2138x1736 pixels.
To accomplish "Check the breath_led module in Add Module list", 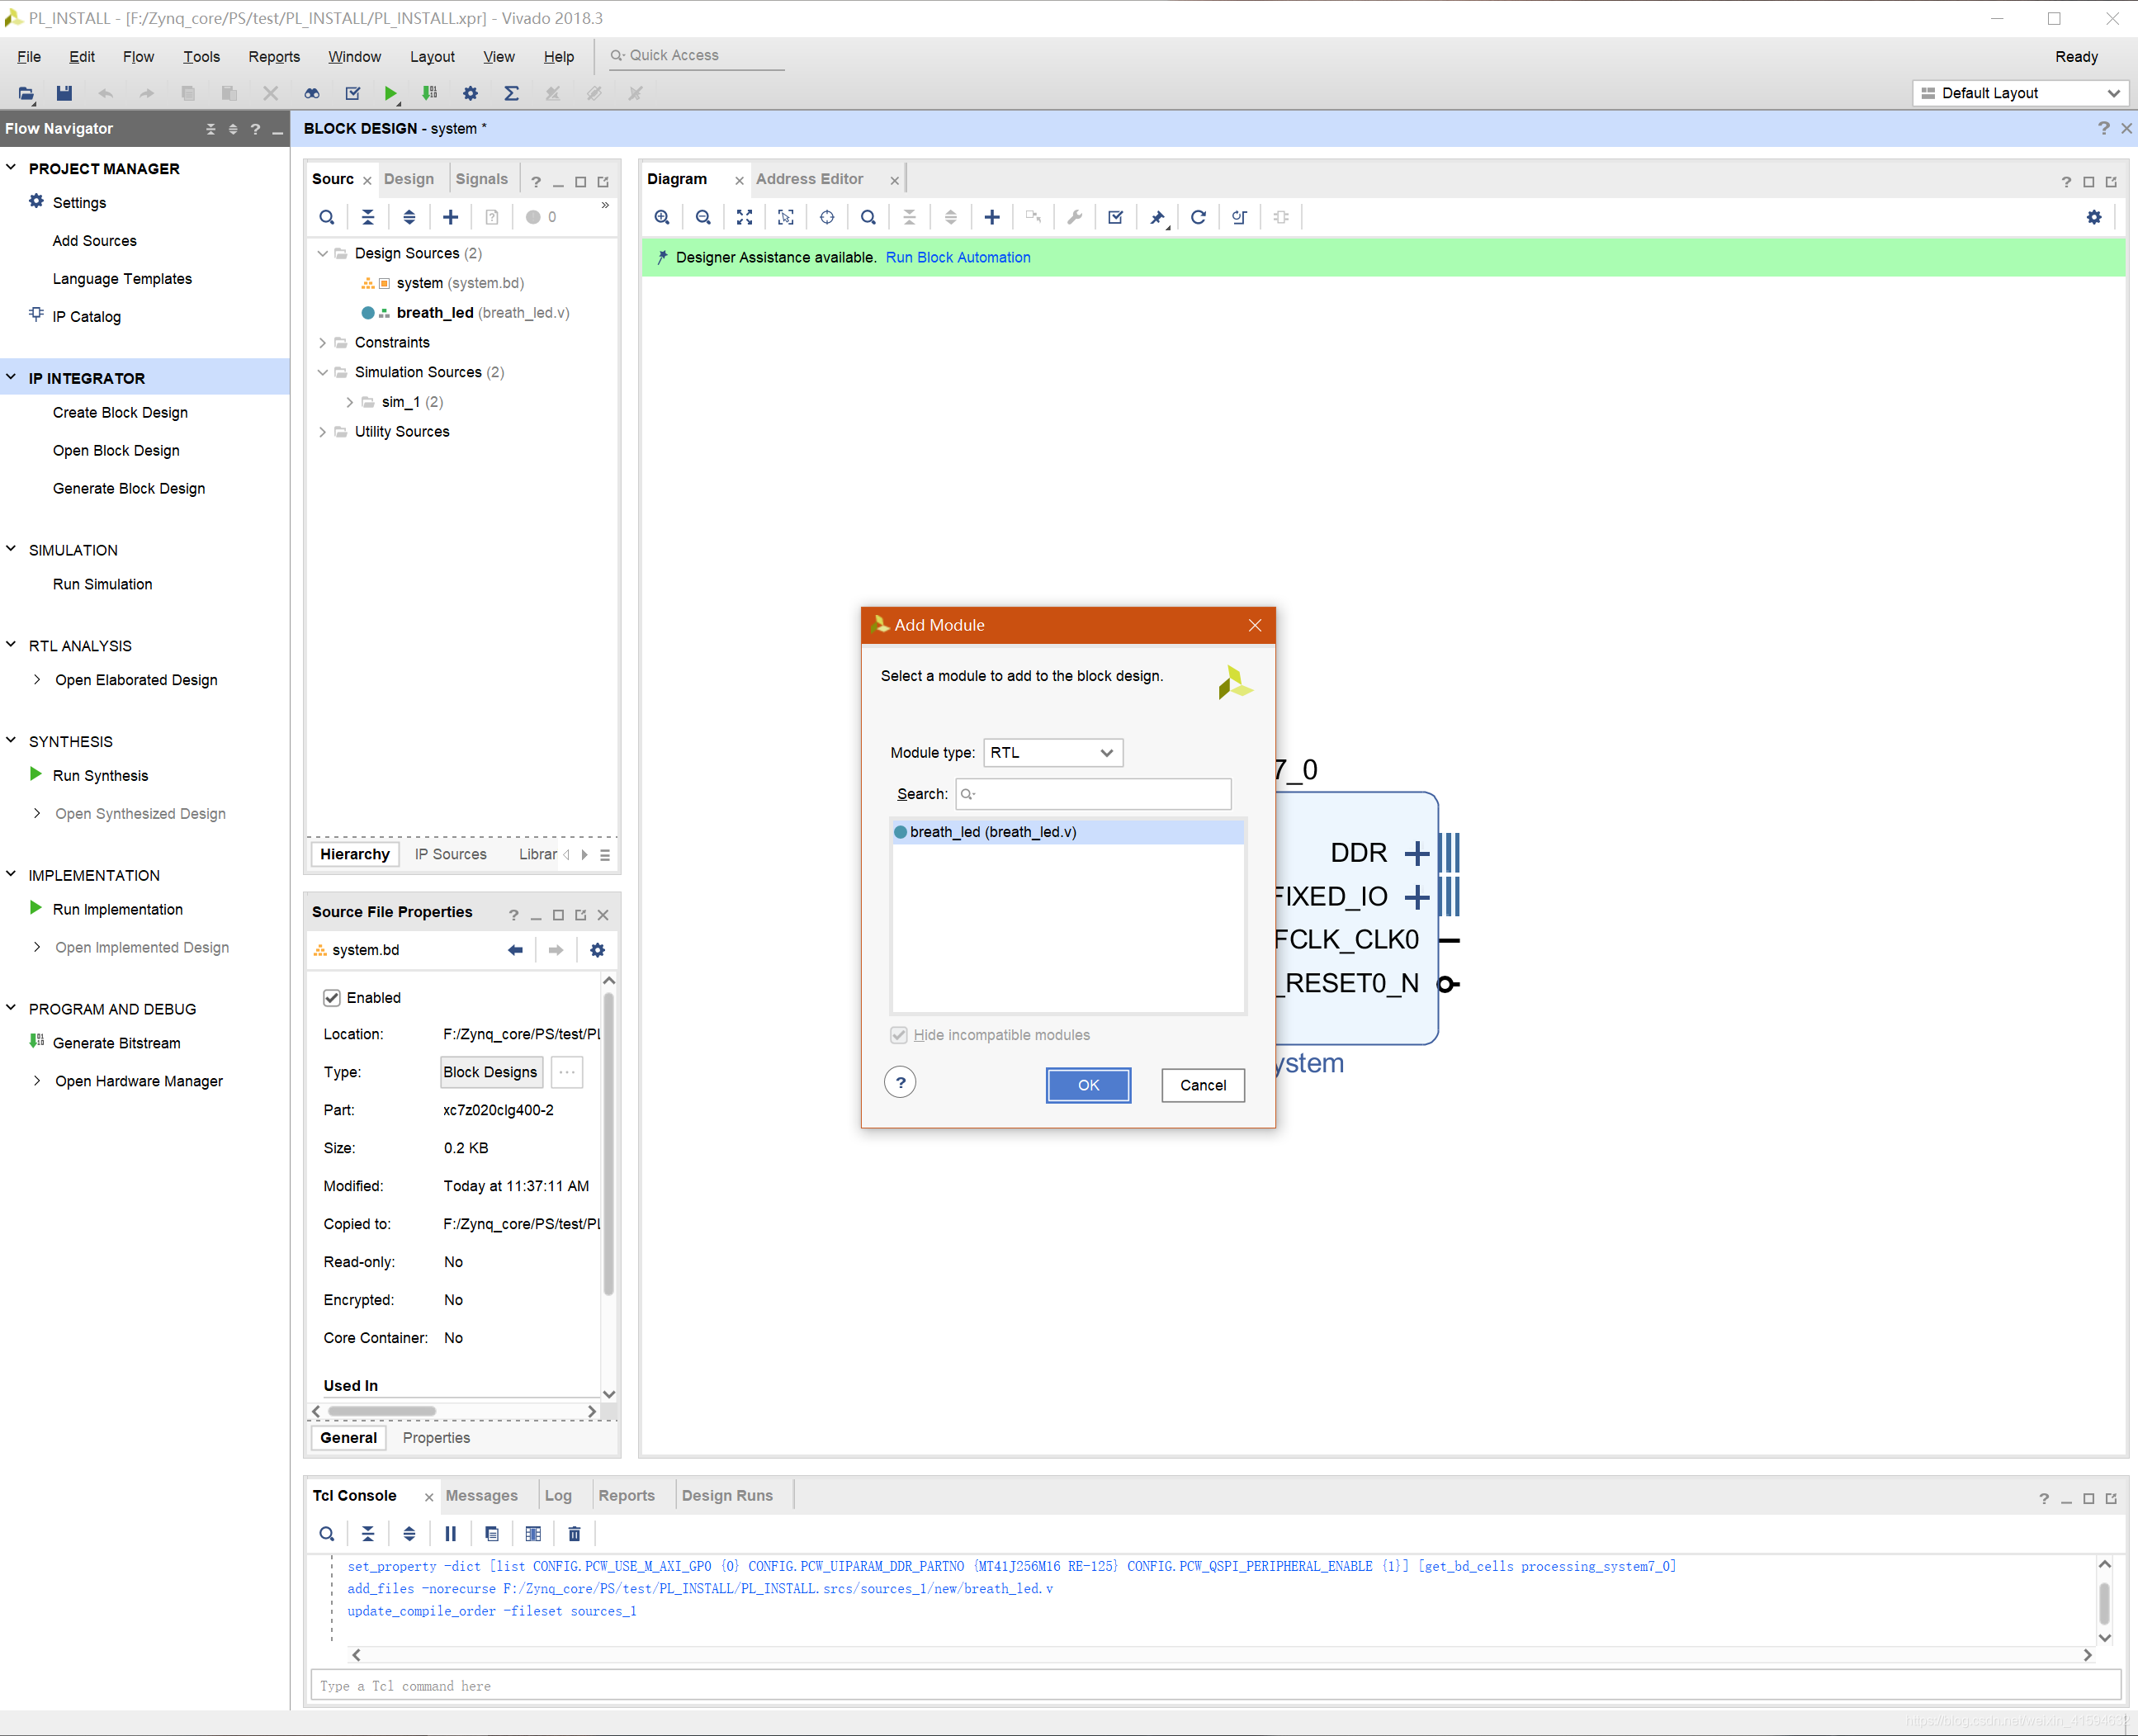I will tap(988, 829).
